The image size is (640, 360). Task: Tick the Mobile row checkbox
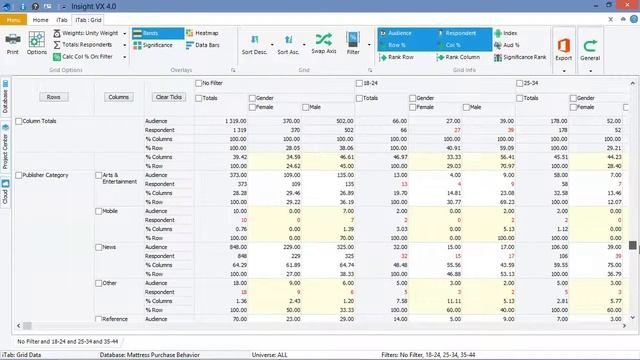tap(98, 211)
